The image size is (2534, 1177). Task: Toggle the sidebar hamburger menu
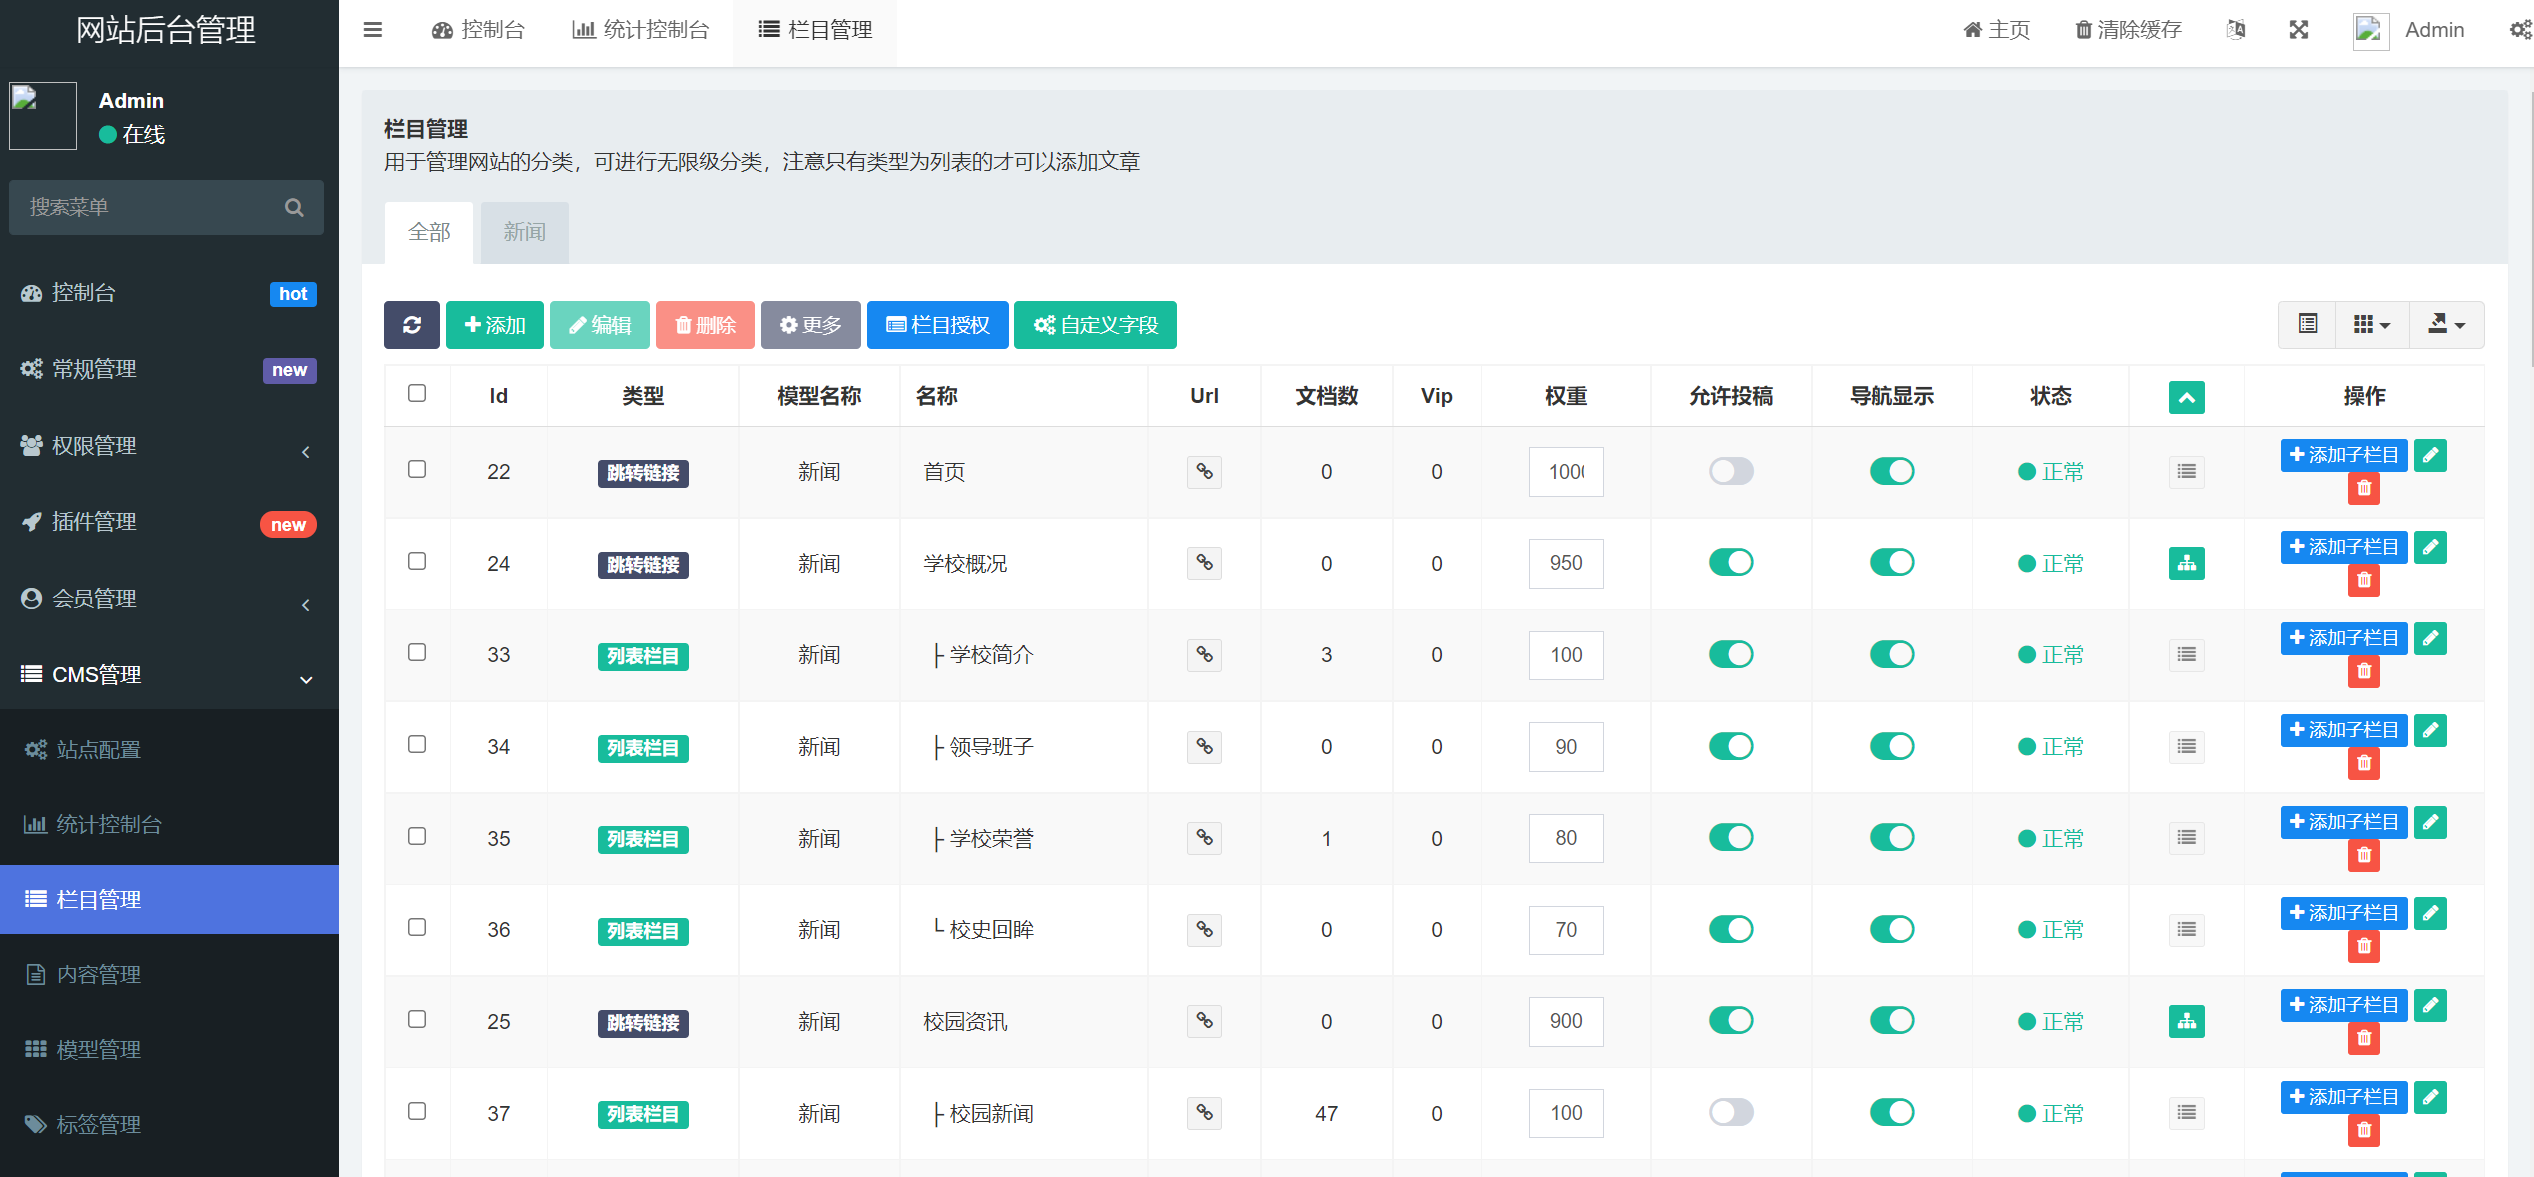pos(373,30)
